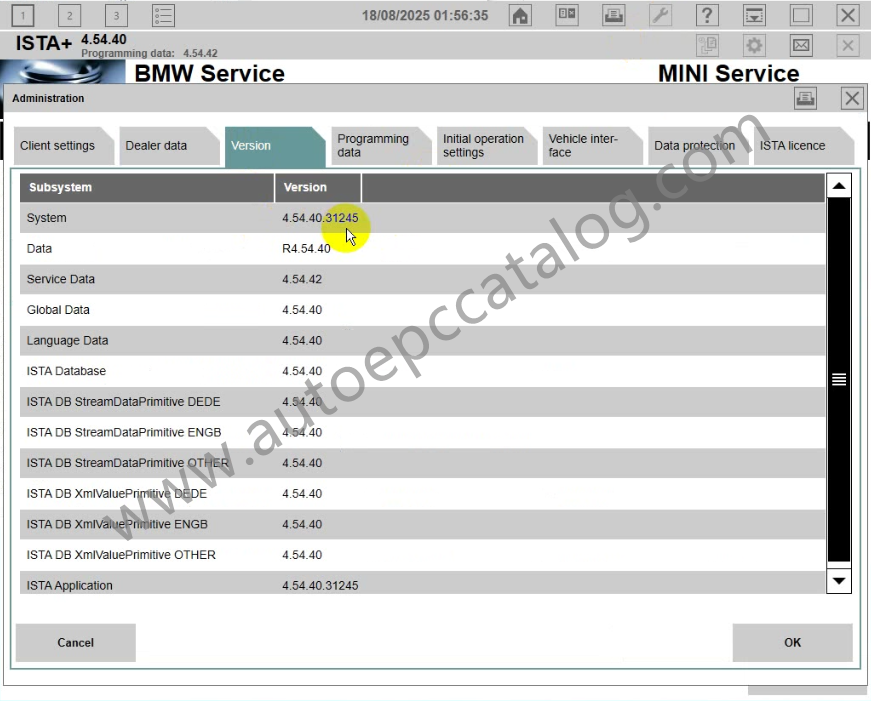Open operation tab 3 in top bar

pos(116,16)
